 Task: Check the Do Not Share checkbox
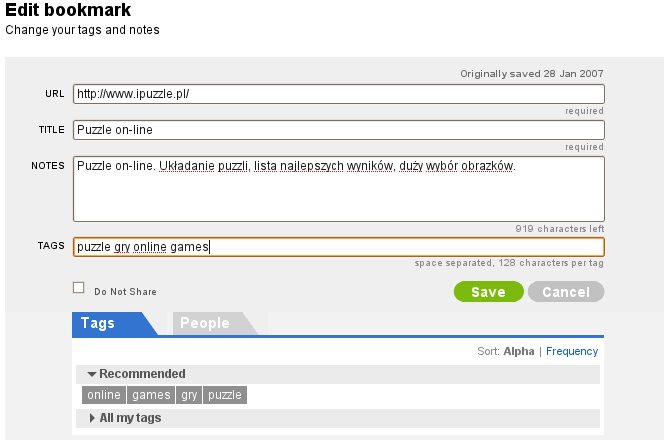coord(79,288)
